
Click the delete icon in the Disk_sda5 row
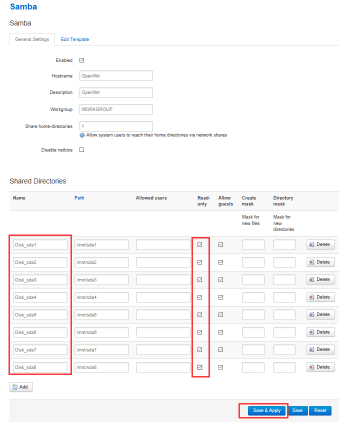[311, 315]
